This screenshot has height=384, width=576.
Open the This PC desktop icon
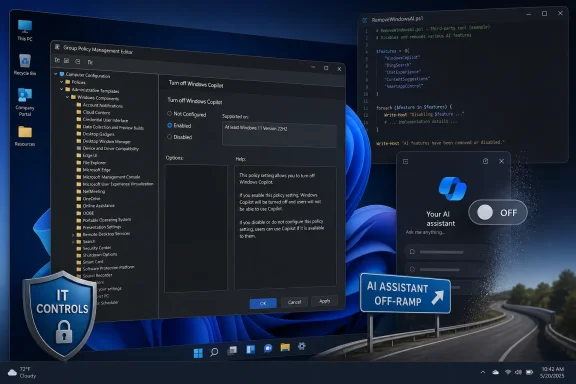point(25,30)
